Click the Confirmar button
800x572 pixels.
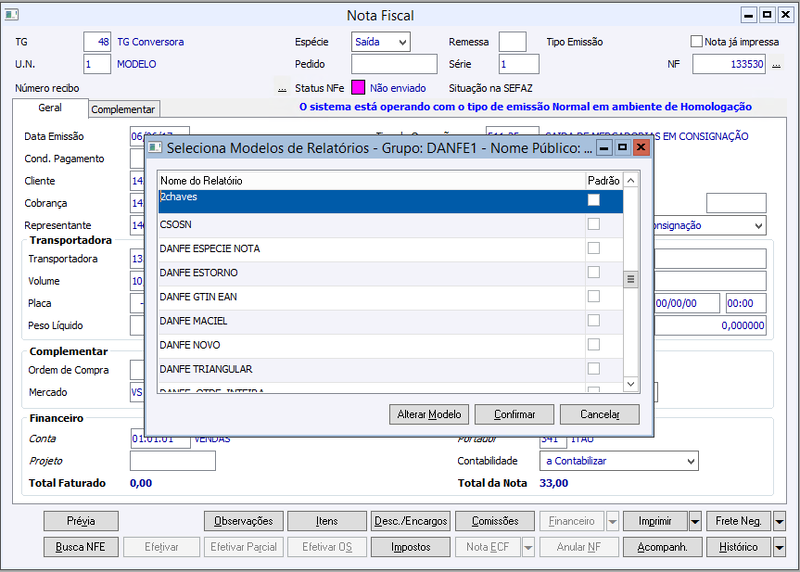click(x=514, y=414)
